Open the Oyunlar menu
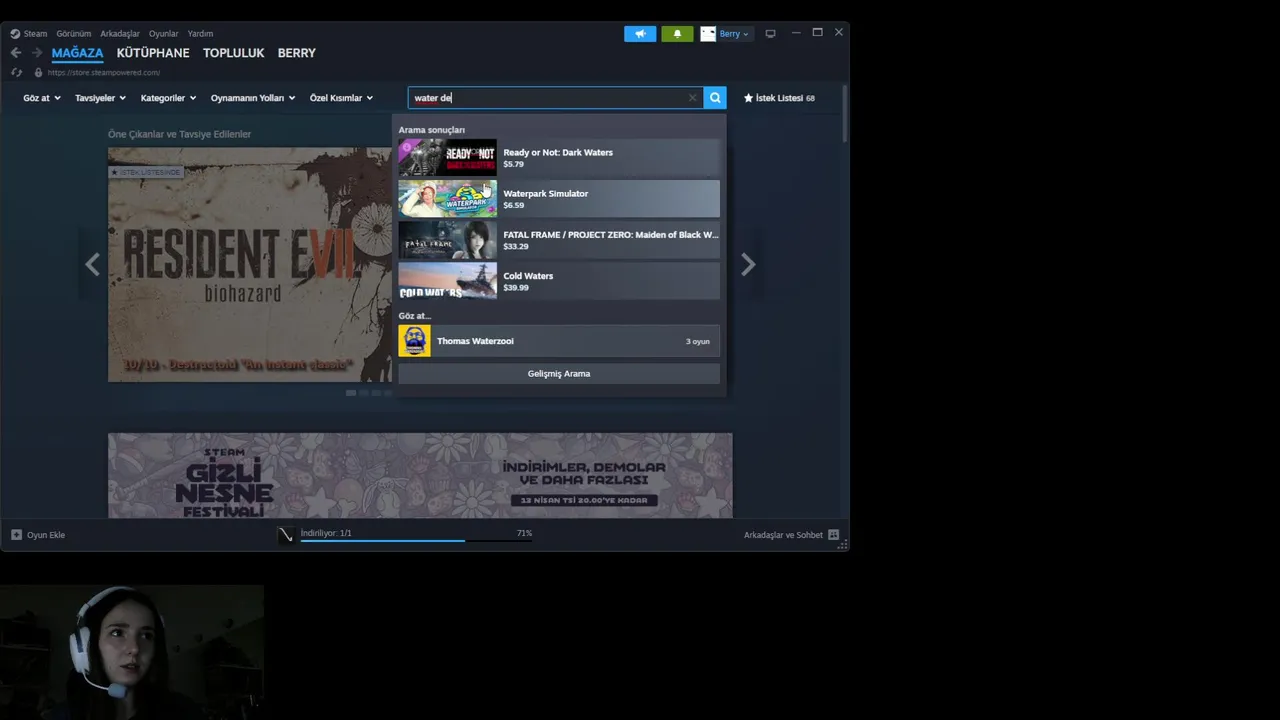 coord(163,33)
